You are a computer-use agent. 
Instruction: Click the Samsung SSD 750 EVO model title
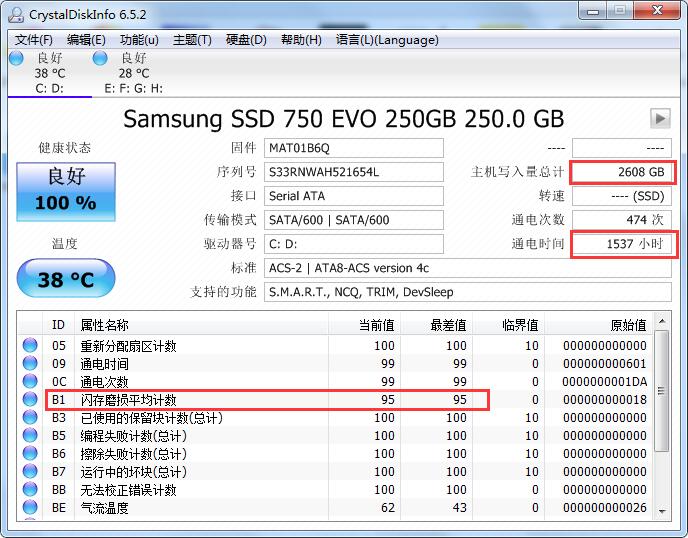point(344,119)
